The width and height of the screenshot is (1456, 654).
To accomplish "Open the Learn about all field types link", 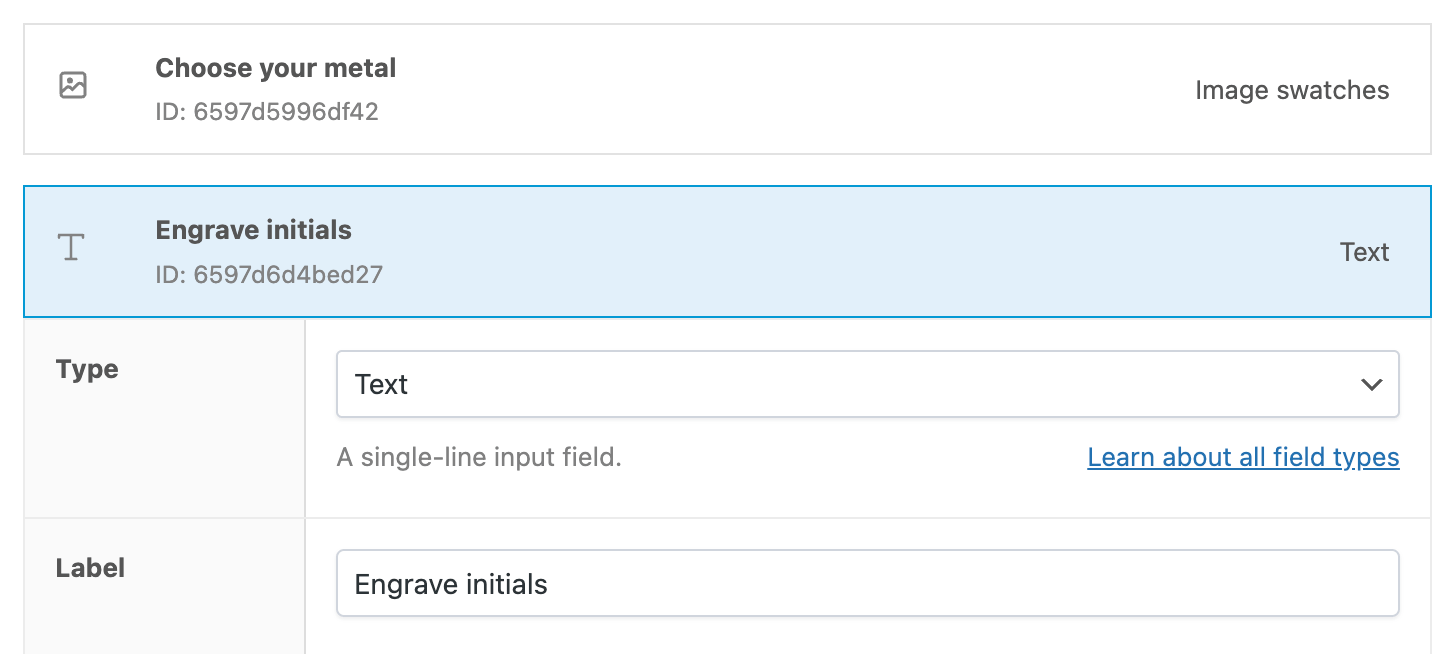I will tap(1243, 458).
